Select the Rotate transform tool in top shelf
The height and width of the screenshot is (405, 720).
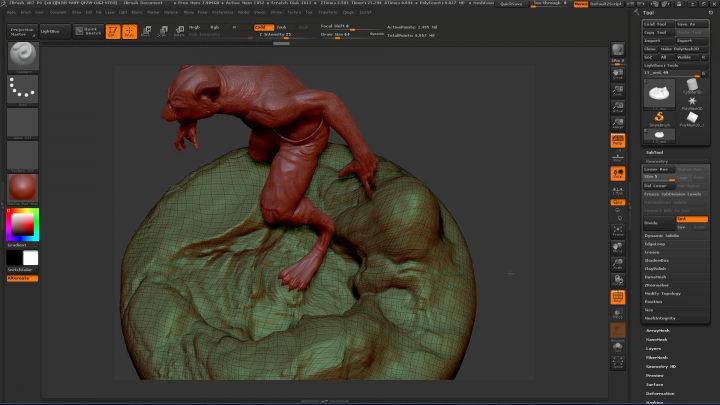click(179, 31)
